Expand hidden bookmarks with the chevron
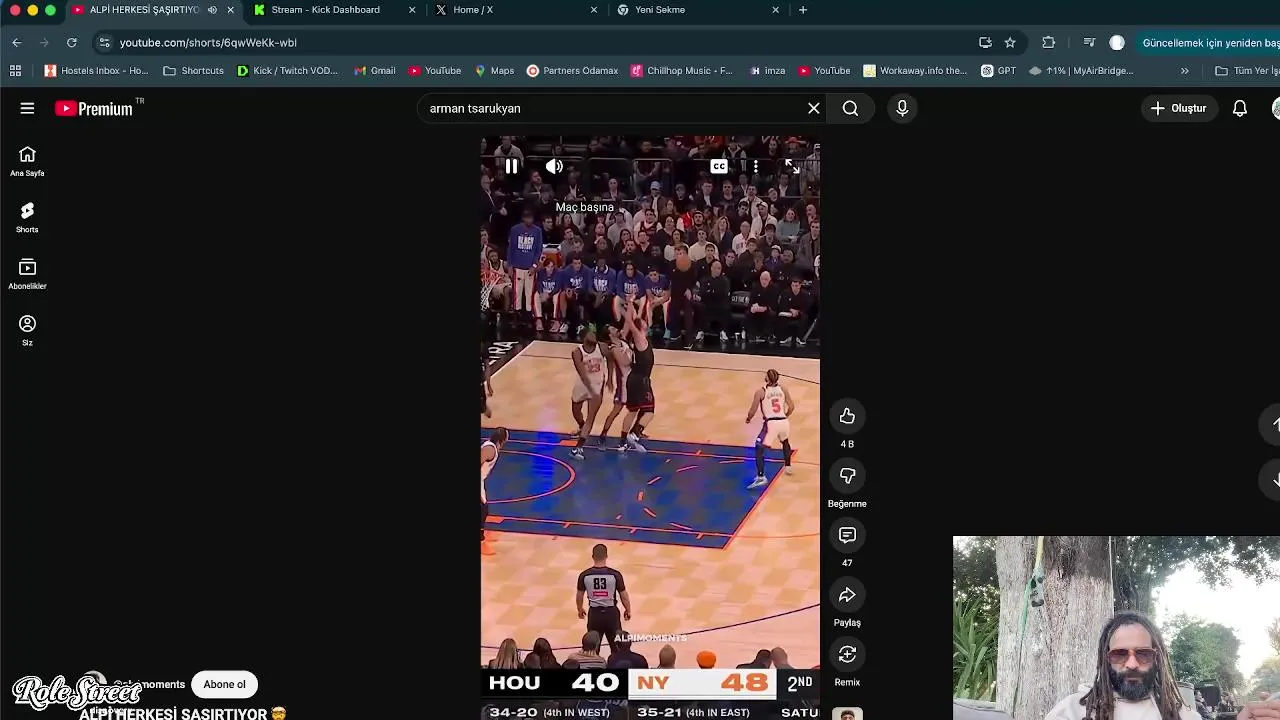The width and height of the screenshot is (1280, 720). click(x=1185, y=71)
